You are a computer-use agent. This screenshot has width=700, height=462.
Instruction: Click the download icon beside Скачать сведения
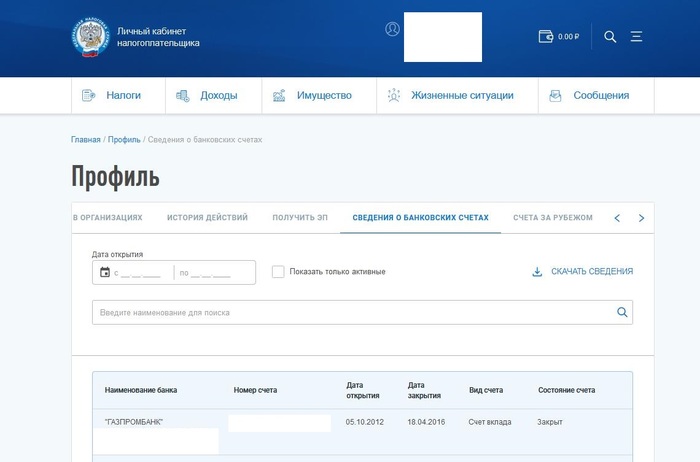click(x=537, y=272)
